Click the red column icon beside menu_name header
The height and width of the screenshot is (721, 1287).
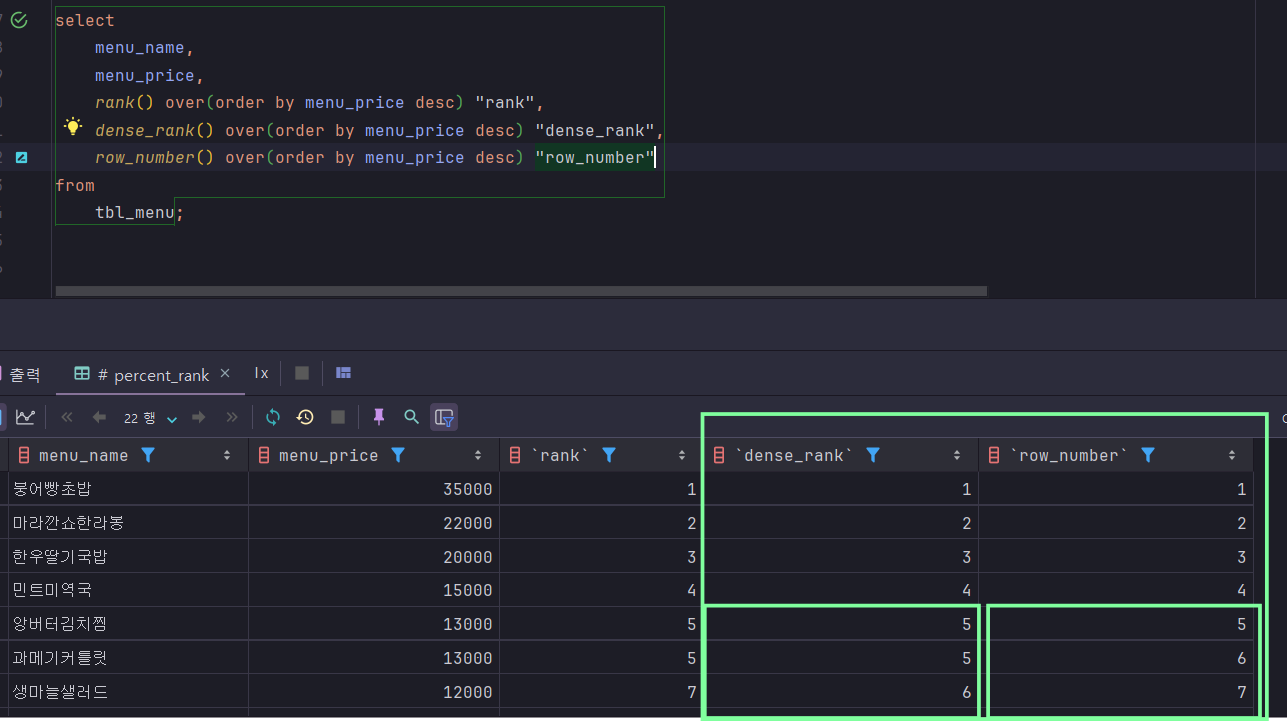[24, 455]
